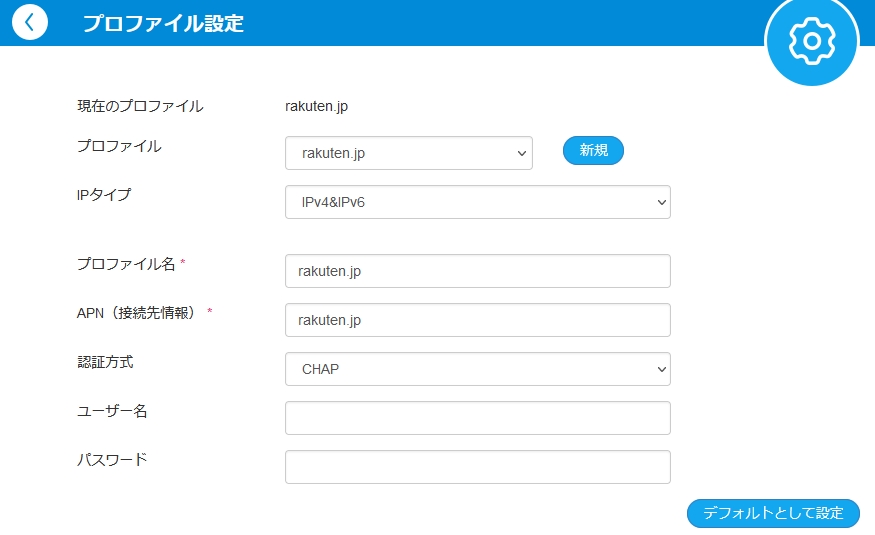Click the 現在のプロファイル rakuten.jp value text

point(316,107)
